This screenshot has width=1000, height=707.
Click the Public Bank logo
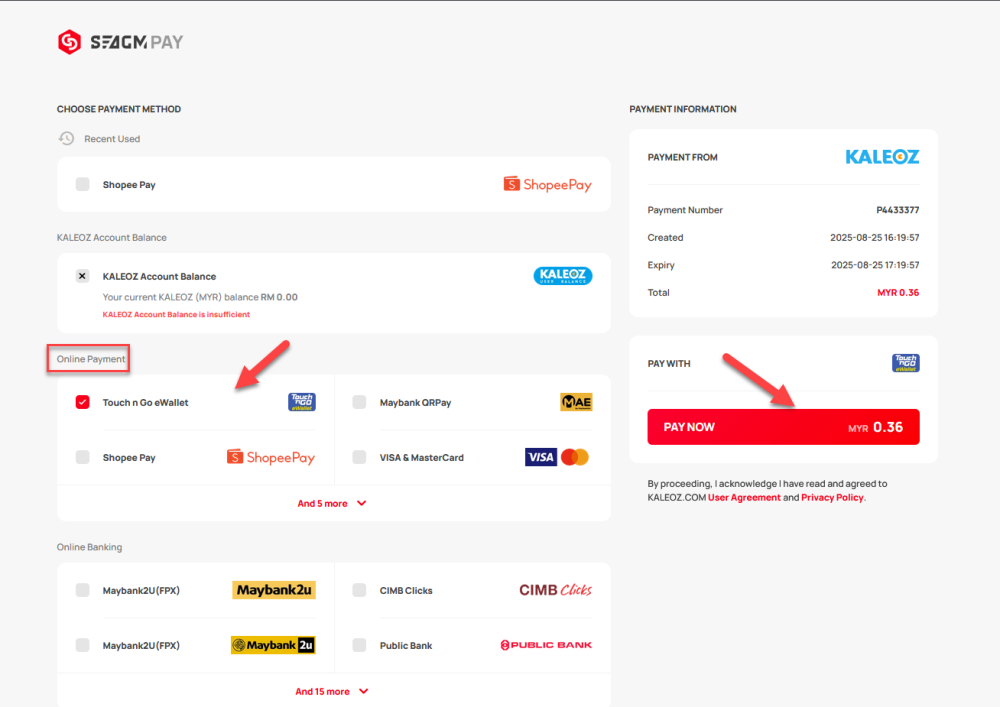click(546, 645)
